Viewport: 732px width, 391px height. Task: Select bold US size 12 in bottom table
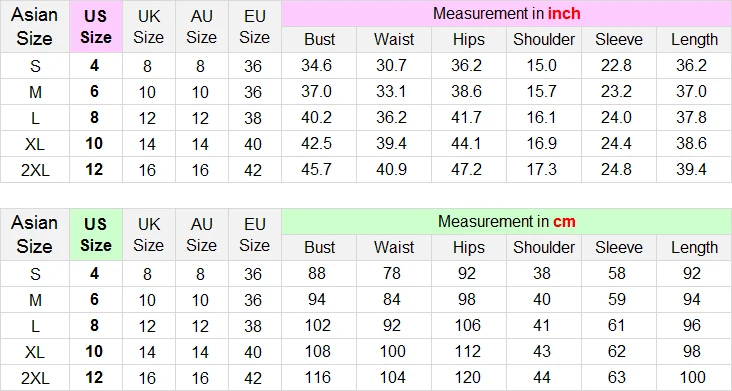coord(94,377)
